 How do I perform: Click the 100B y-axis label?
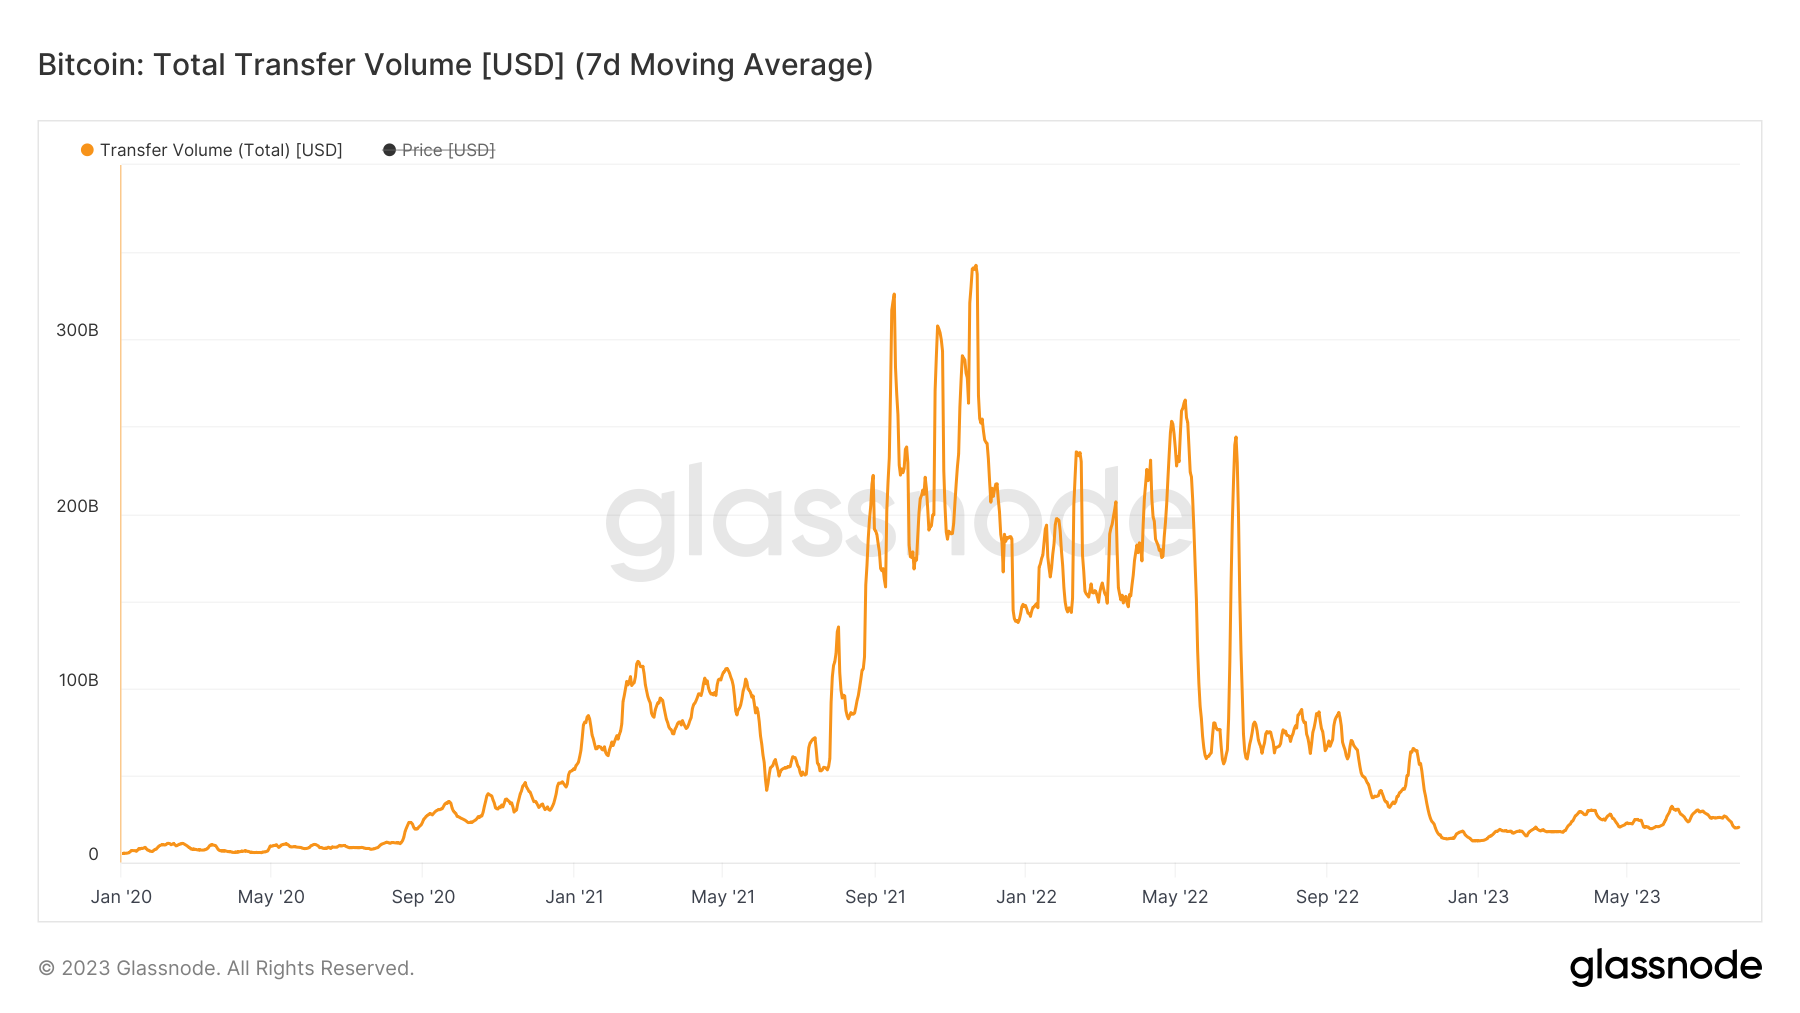click(78, 680)
